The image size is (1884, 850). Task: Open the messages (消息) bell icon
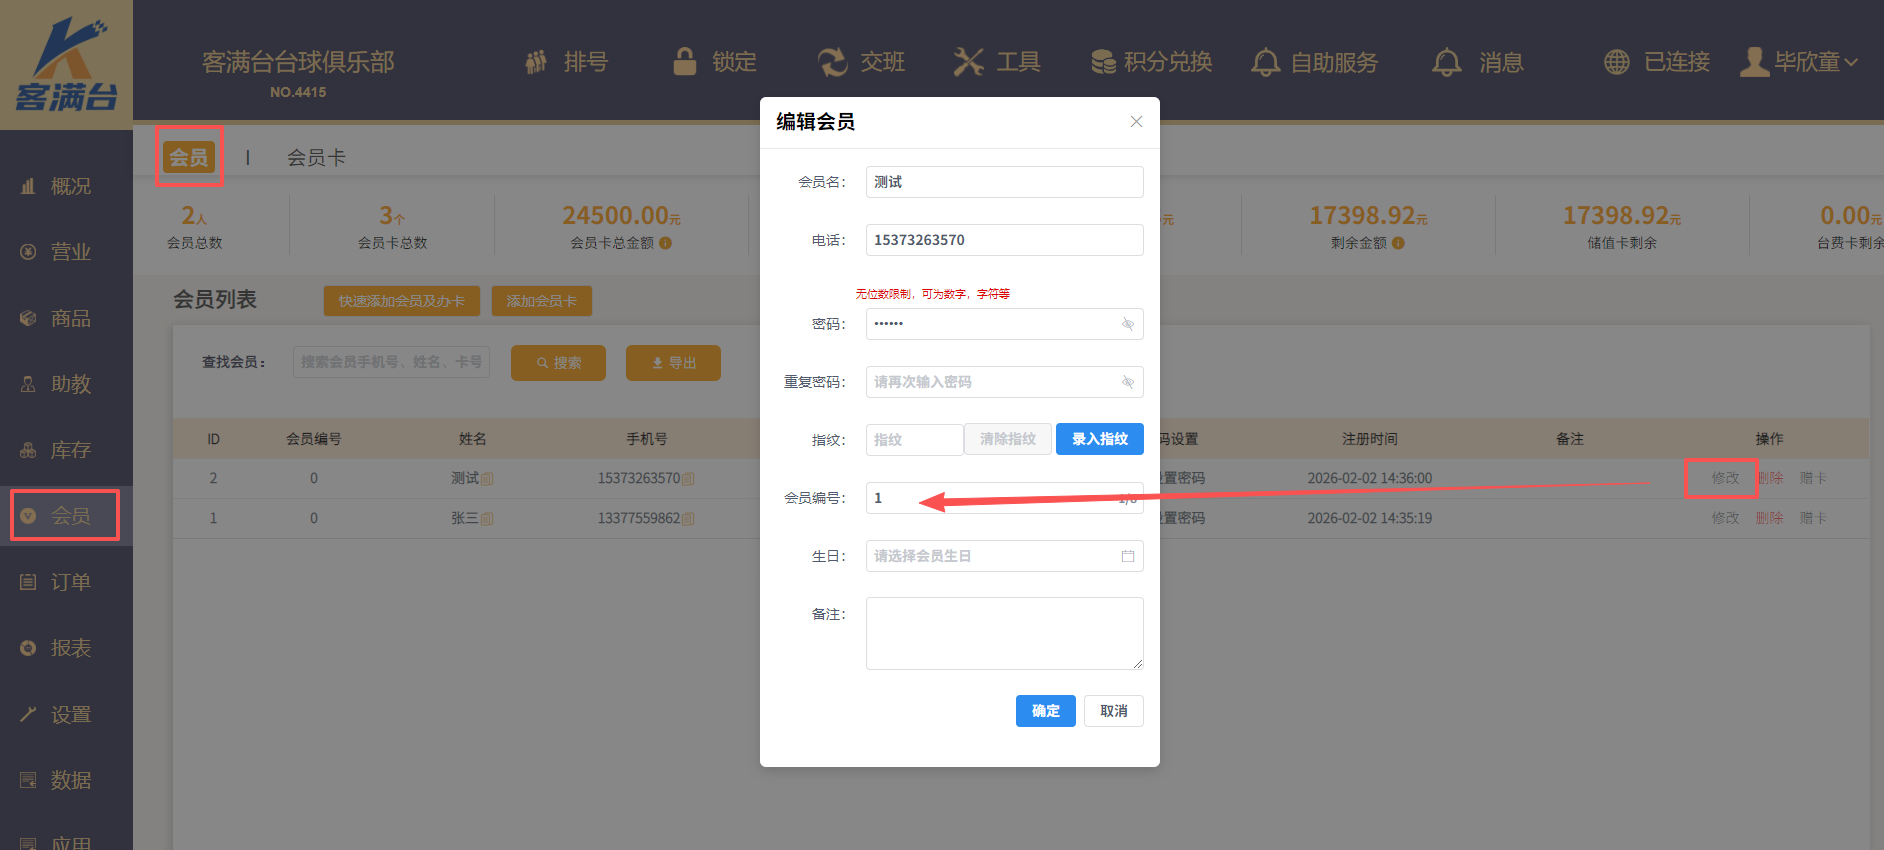click(1446, 62)
